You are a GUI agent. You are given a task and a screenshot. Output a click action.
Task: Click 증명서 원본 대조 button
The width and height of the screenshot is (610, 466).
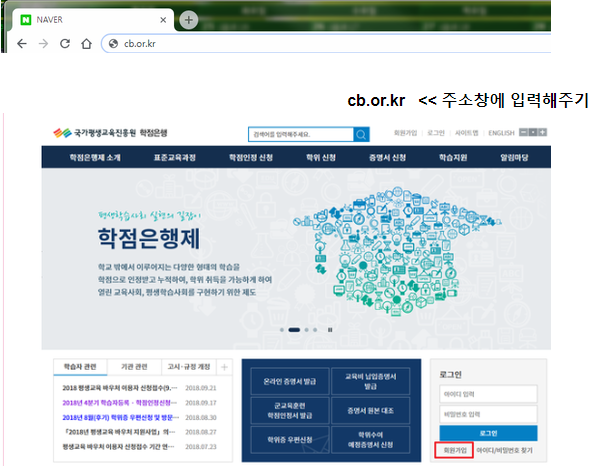[370, 410]
